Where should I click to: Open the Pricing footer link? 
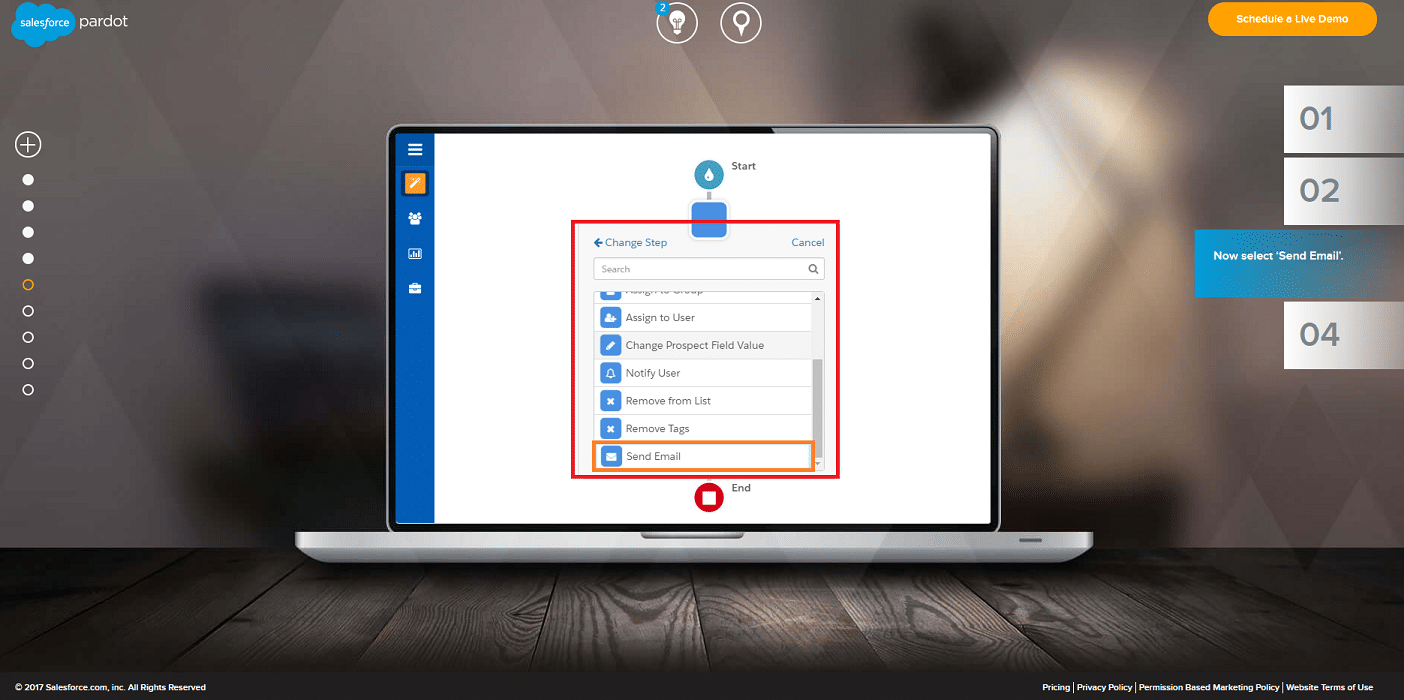tap(1056, 687)
